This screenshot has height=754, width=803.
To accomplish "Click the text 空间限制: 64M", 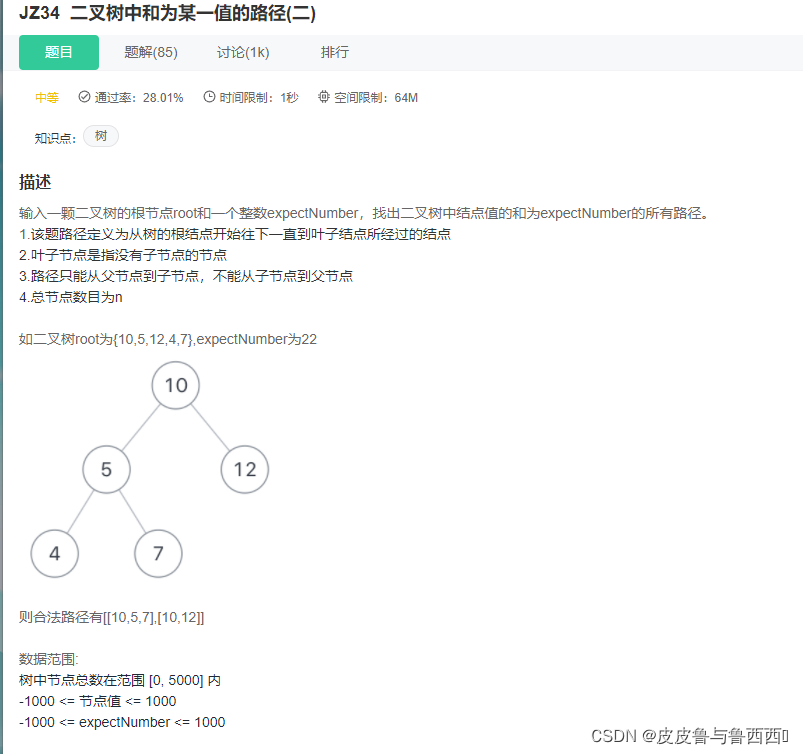I will pyautogui.click(x=376, y=97).
